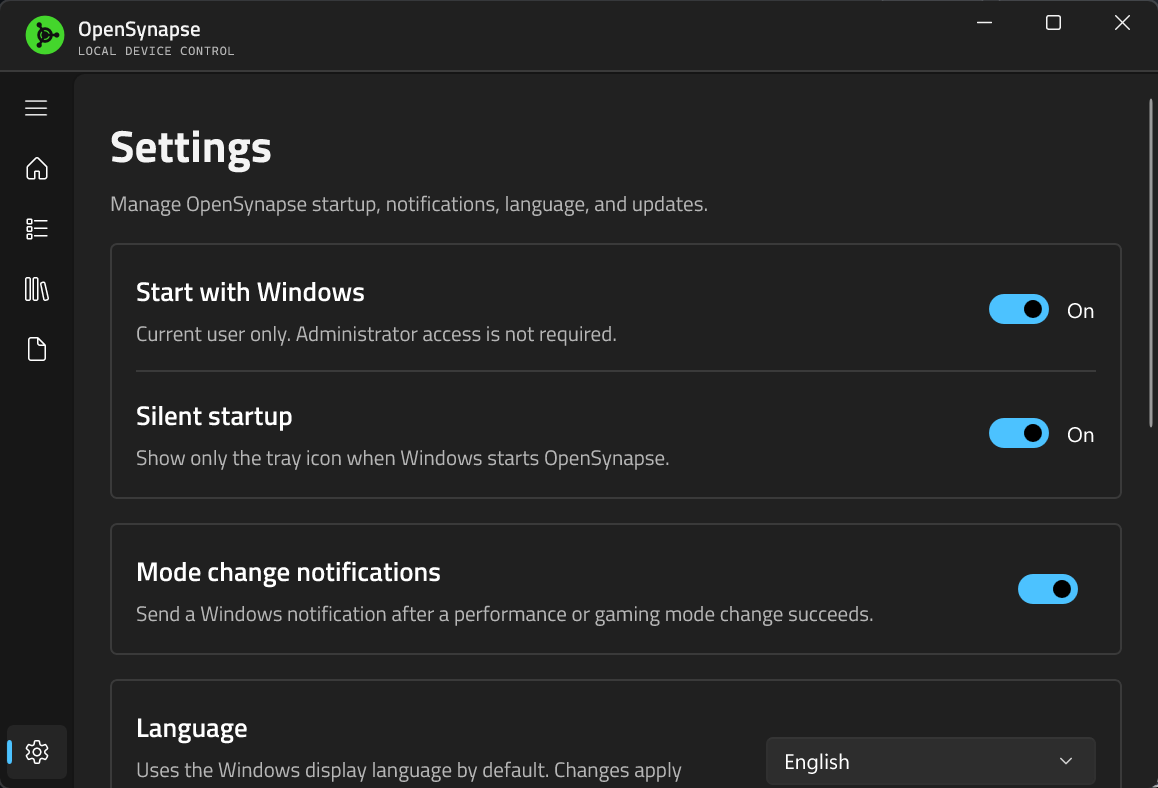Toggle Mode change notifications off

coord(1047,589)
